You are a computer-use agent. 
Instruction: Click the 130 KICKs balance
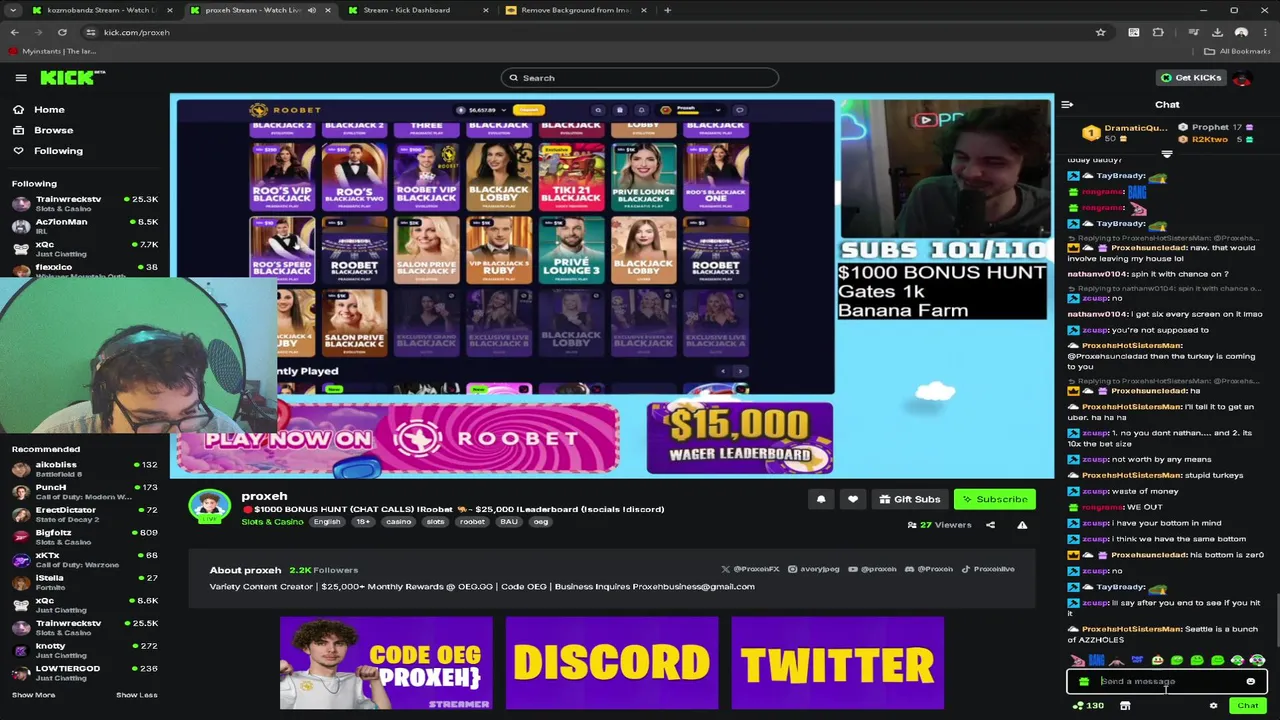click(x=1087, y=706)
